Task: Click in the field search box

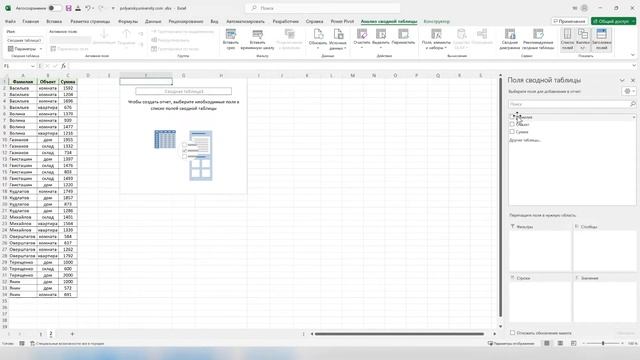Action: (569, 104)
